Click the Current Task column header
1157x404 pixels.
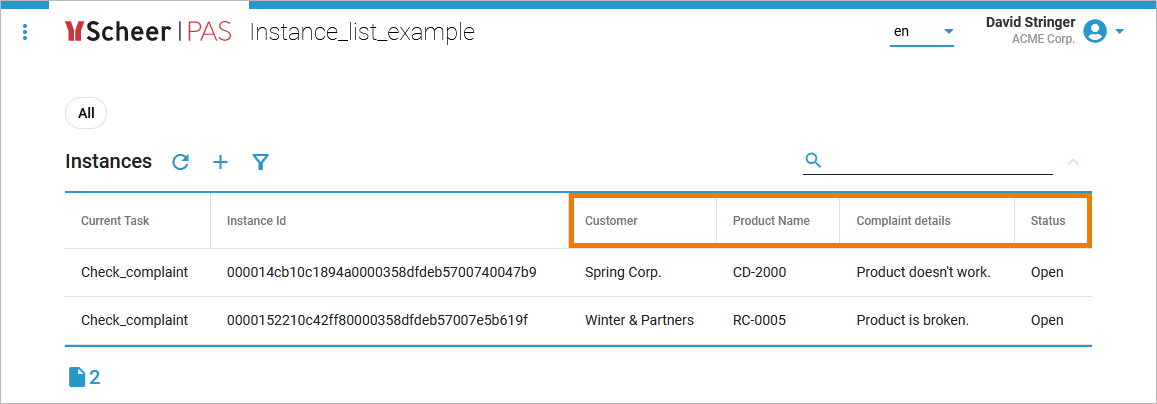115,221
